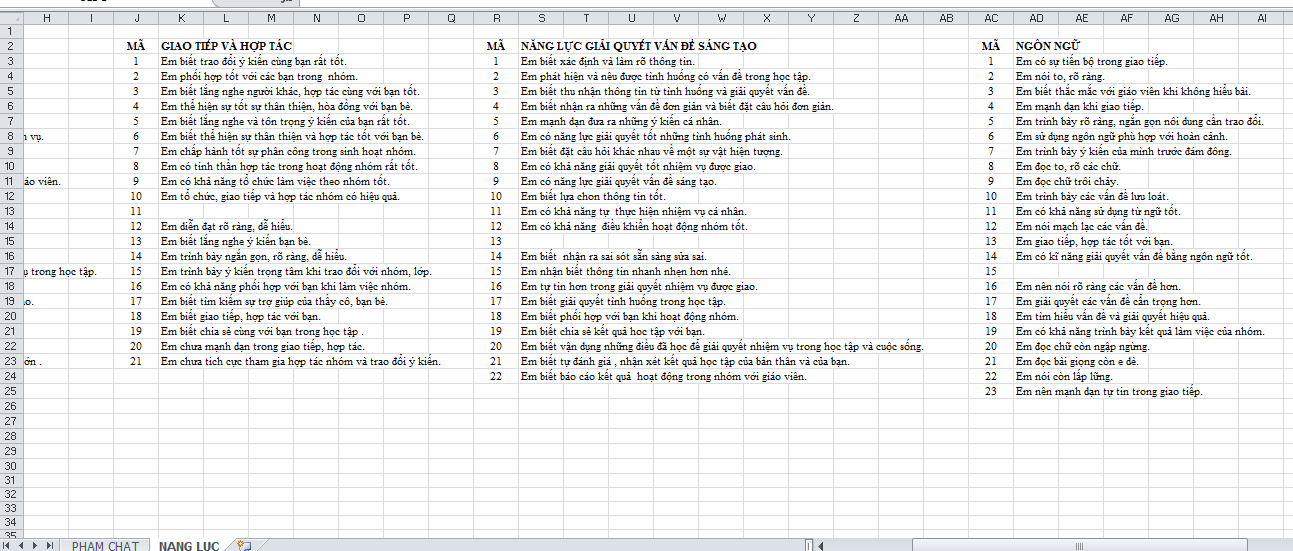The width and height of the screenshot is (1293, 551).
Task: Click the NĂNG LỰC GIẢI QUYẾT VẤN ĐỀ heading cell
Action: point(638,46)
